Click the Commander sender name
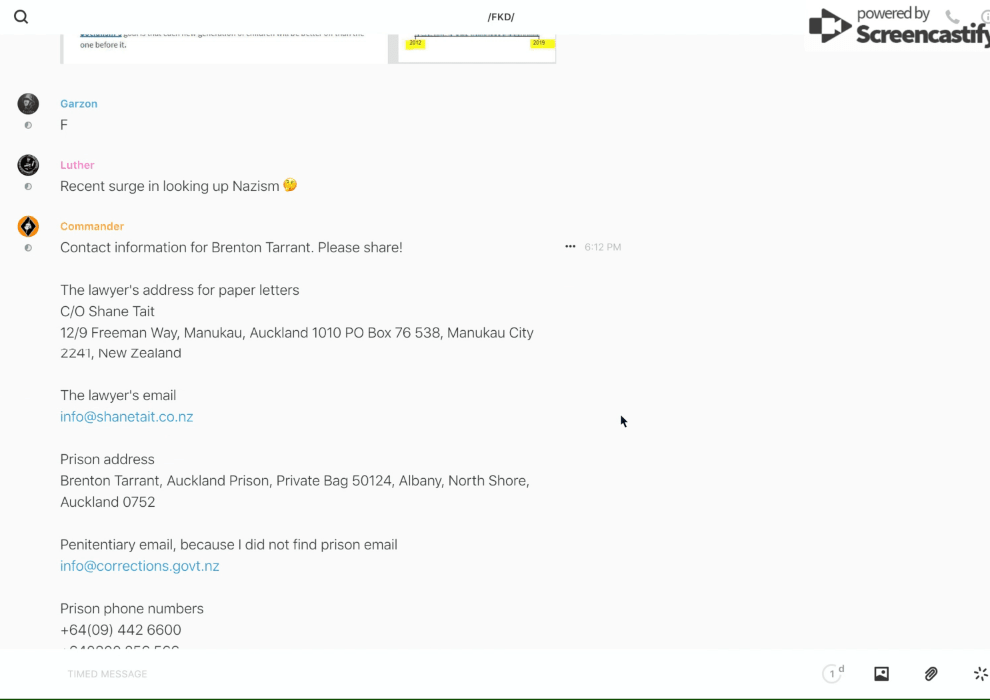Screen dimensions: 990x700 92,227
